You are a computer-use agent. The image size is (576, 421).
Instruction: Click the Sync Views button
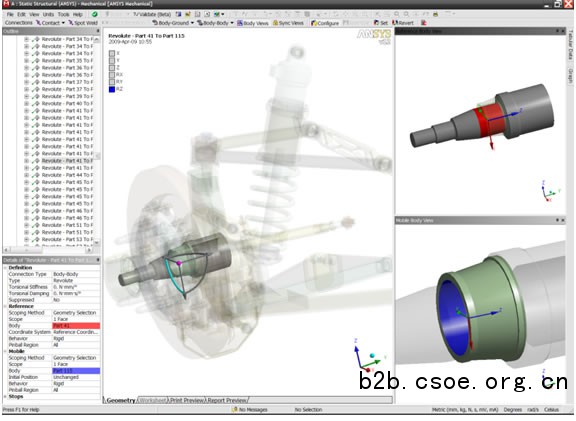(288, 23)
